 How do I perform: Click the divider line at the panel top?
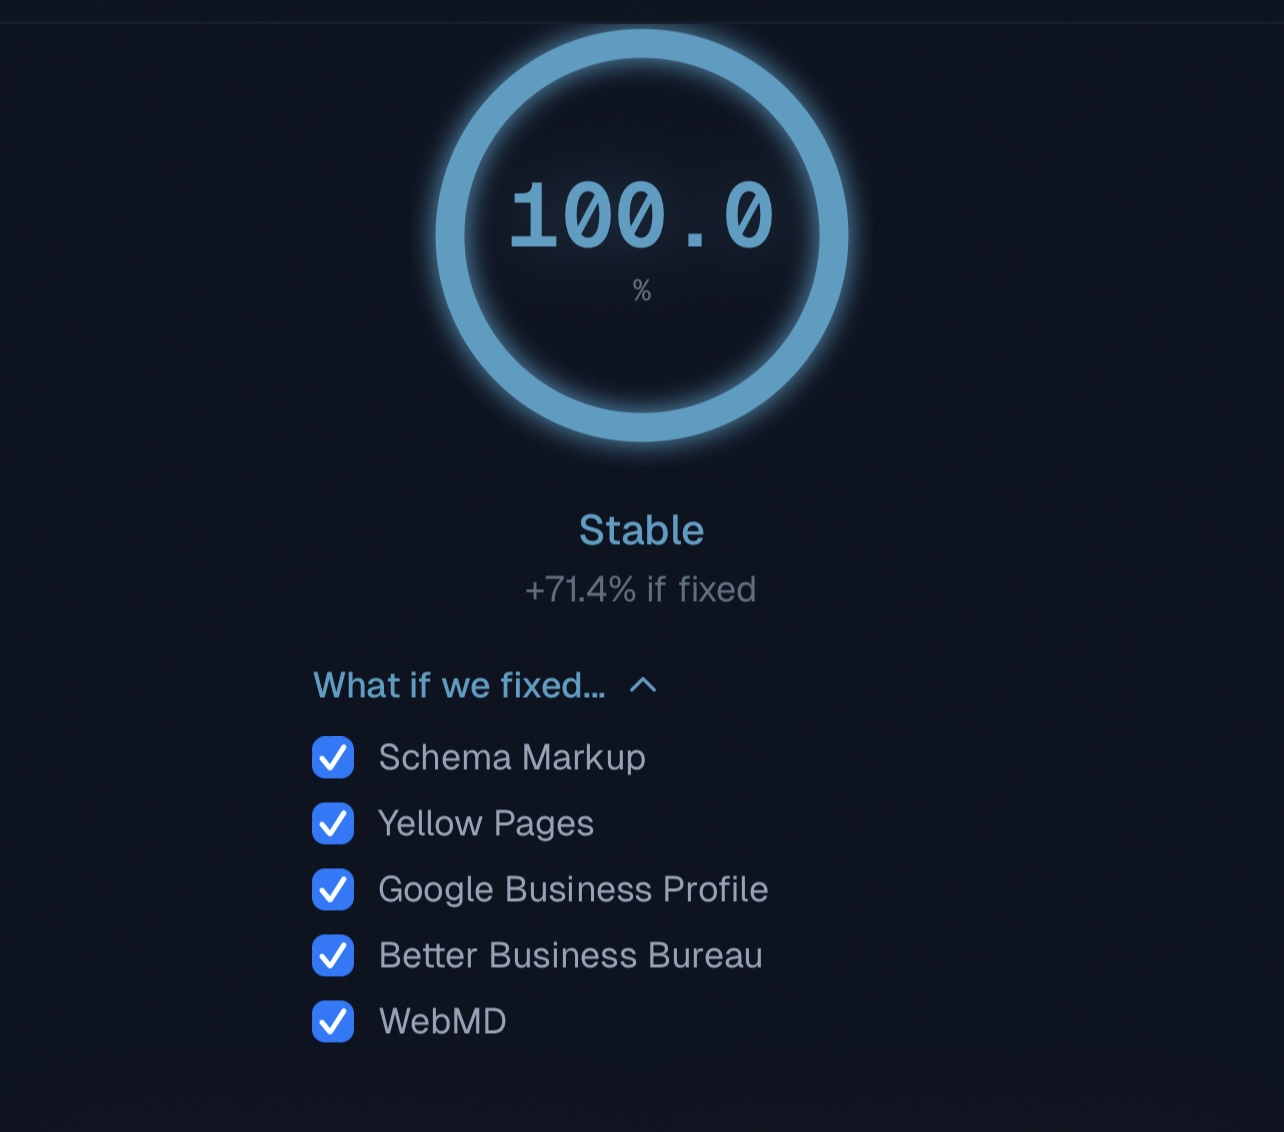pyautogui.click(x=642, y=22)
